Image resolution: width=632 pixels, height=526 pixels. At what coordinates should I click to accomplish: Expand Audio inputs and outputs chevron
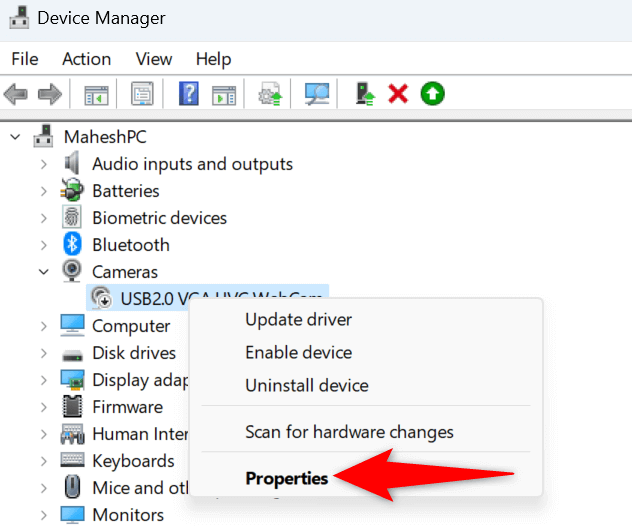(x=44, y=164)
